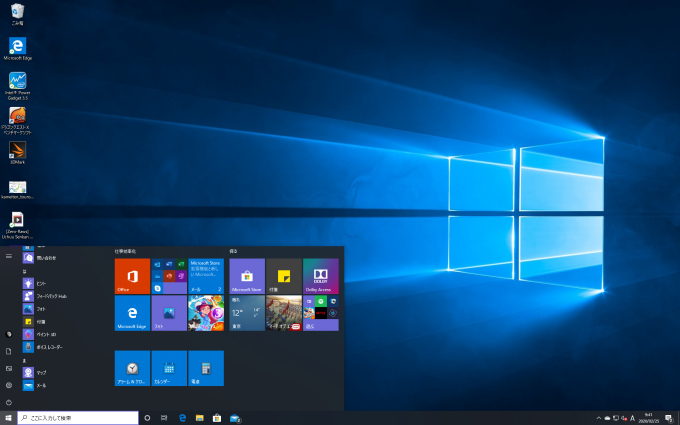Open the Alarms & Clock tile
Image resolution: width=680 pixels, height=425 pixels.
(132, 368)
